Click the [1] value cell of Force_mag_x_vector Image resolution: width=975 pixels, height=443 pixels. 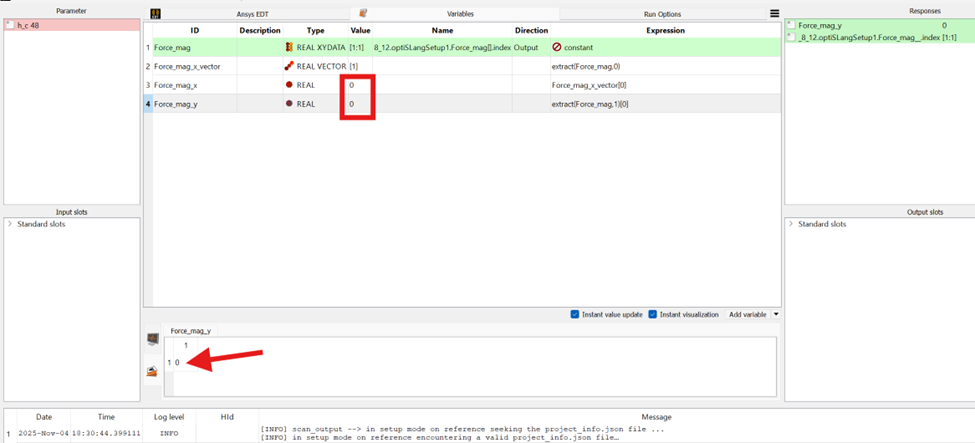click(360, 66)
